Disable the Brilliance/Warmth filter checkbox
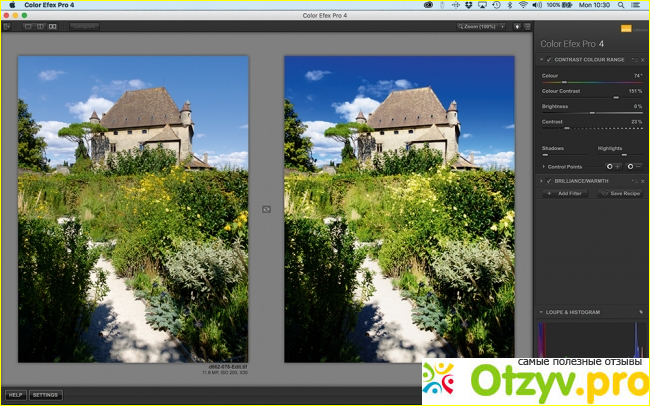This screenshot has height=406, width=650. pos(549,180)
